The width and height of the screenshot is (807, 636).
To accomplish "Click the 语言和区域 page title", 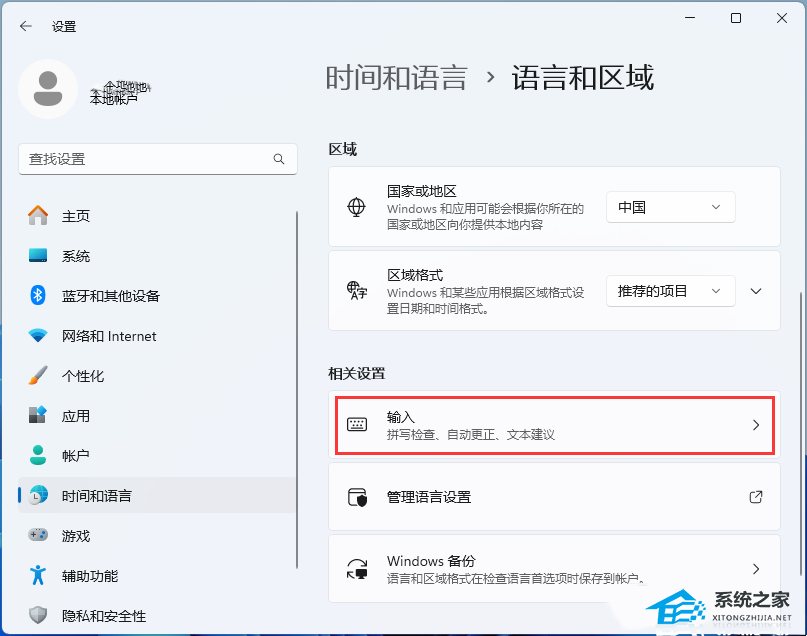I will (x=583, y=78).
